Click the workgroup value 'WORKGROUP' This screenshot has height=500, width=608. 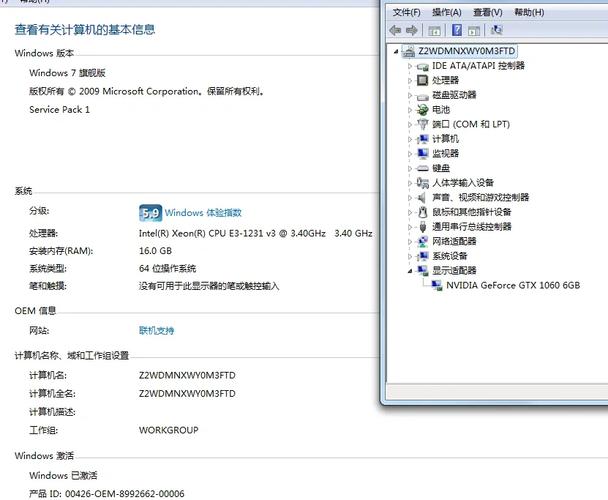[x=169, y=430]
